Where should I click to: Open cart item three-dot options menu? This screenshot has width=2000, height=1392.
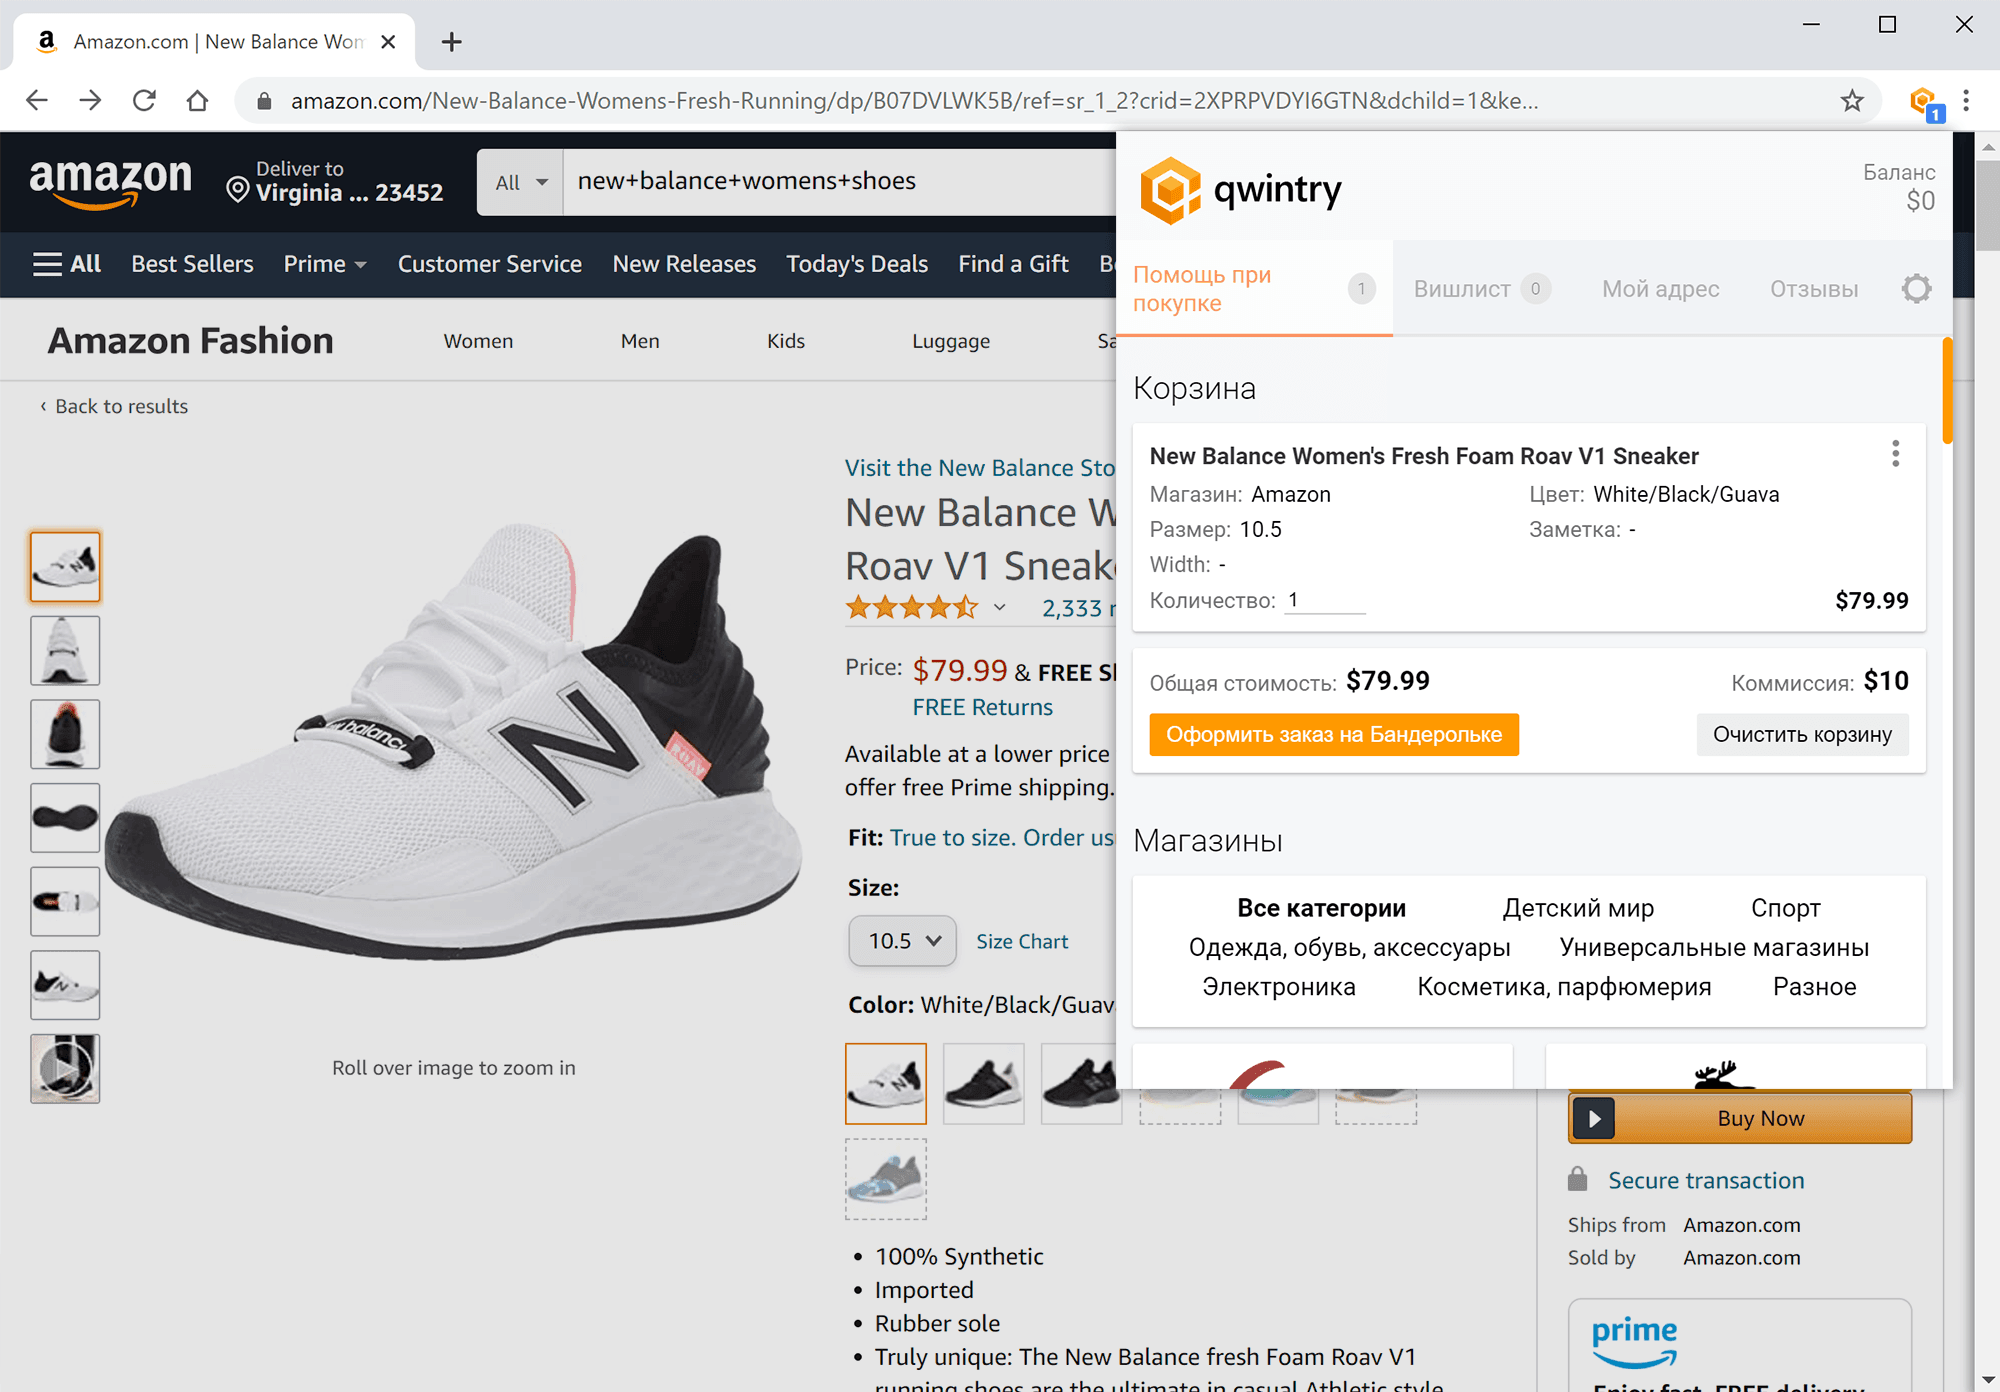point(1895,454)
